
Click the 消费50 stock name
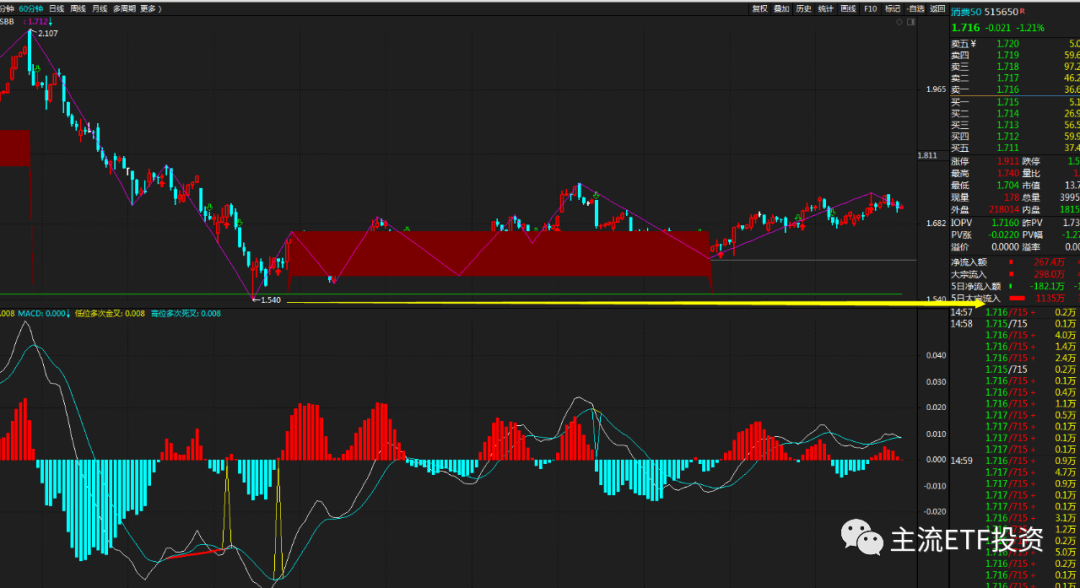966,12
